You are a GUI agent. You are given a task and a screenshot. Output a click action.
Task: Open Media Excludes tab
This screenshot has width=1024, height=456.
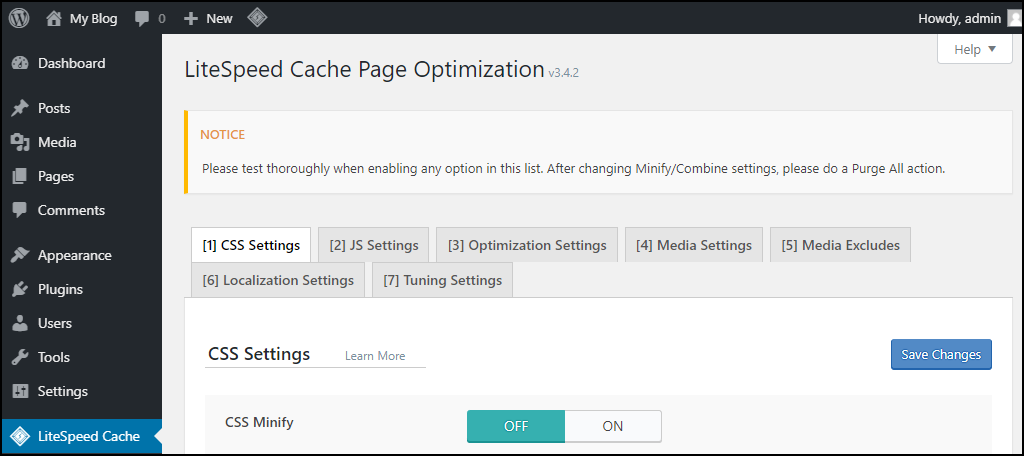[840, 245]
